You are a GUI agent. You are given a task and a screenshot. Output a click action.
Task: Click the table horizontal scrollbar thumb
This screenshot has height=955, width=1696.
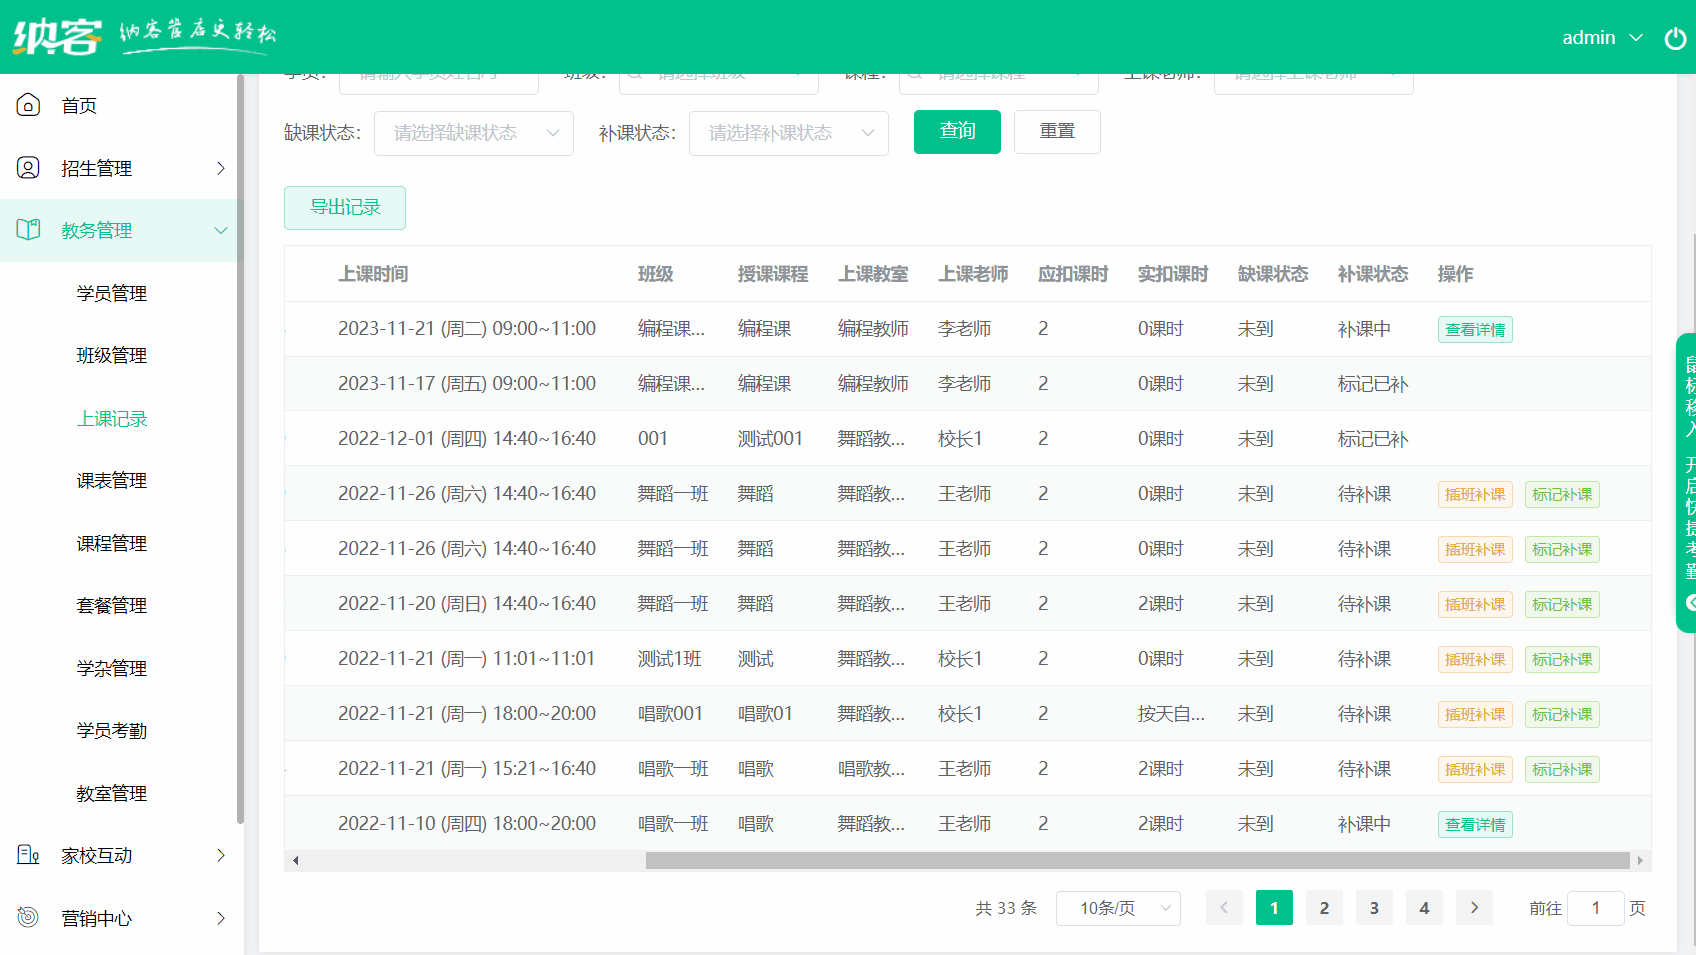click(1137, 860)
